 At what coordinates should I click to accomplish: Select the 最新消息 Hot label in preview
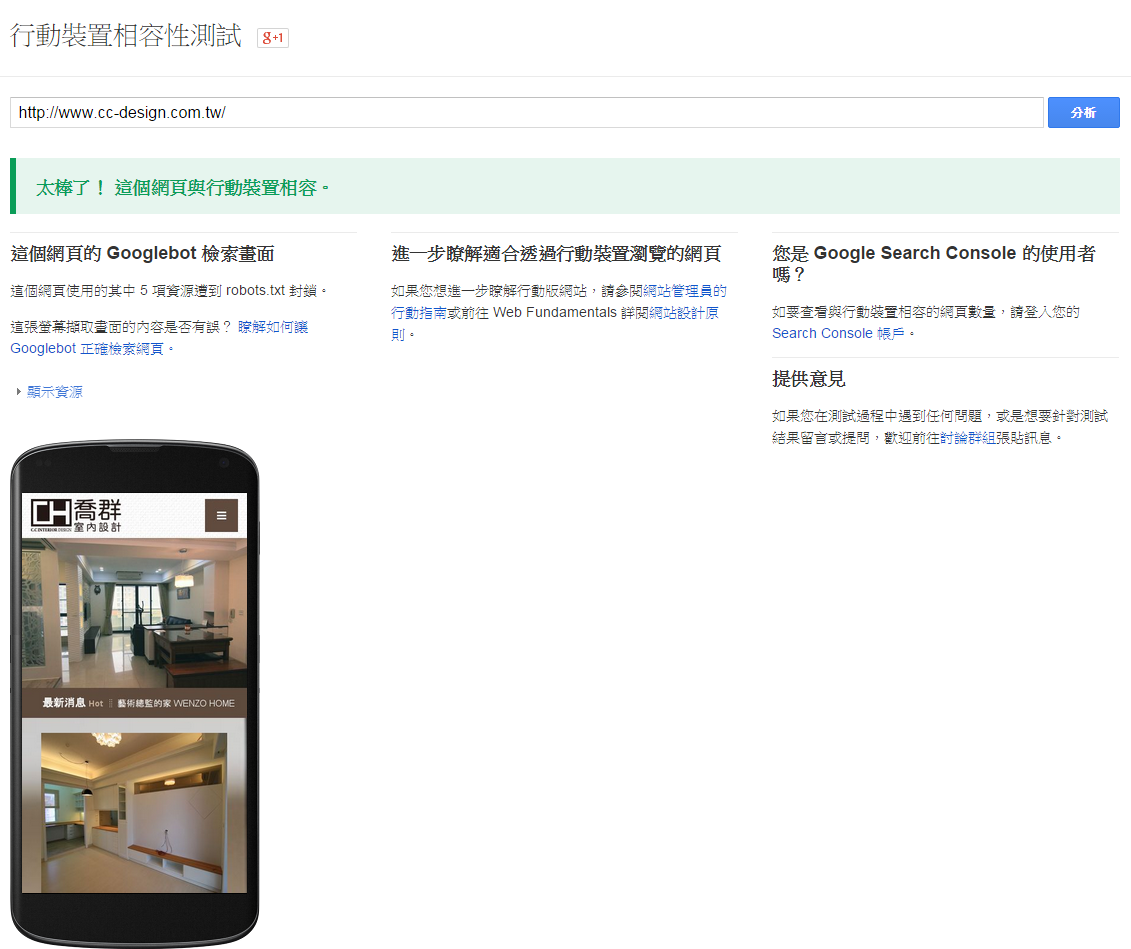(72, 703)
